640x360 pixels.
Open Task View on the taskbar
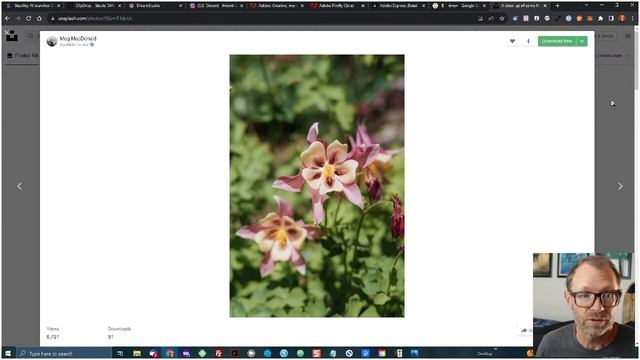click(x=120, y=353)
